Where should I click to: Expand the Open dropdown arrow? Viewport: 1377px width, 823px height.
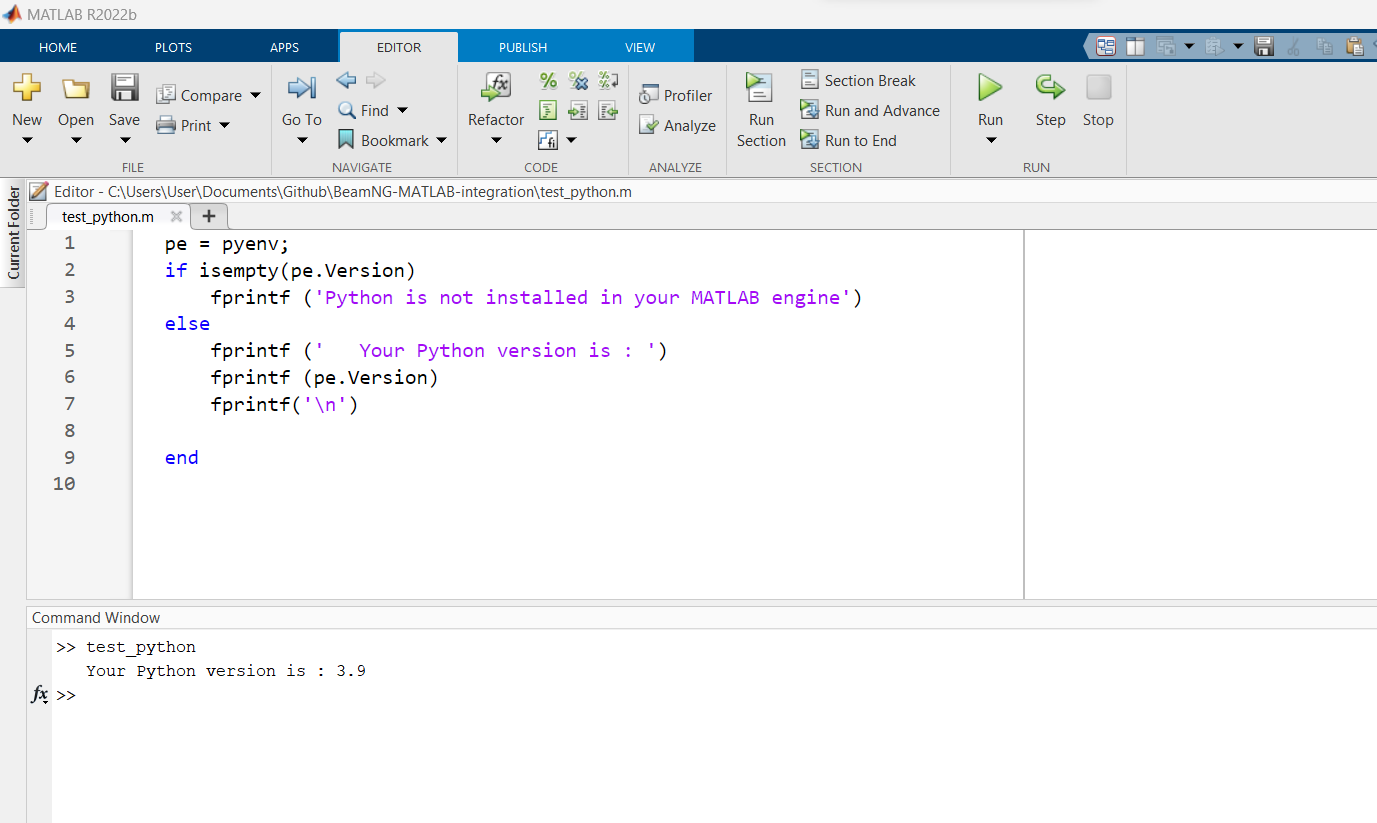76,140
